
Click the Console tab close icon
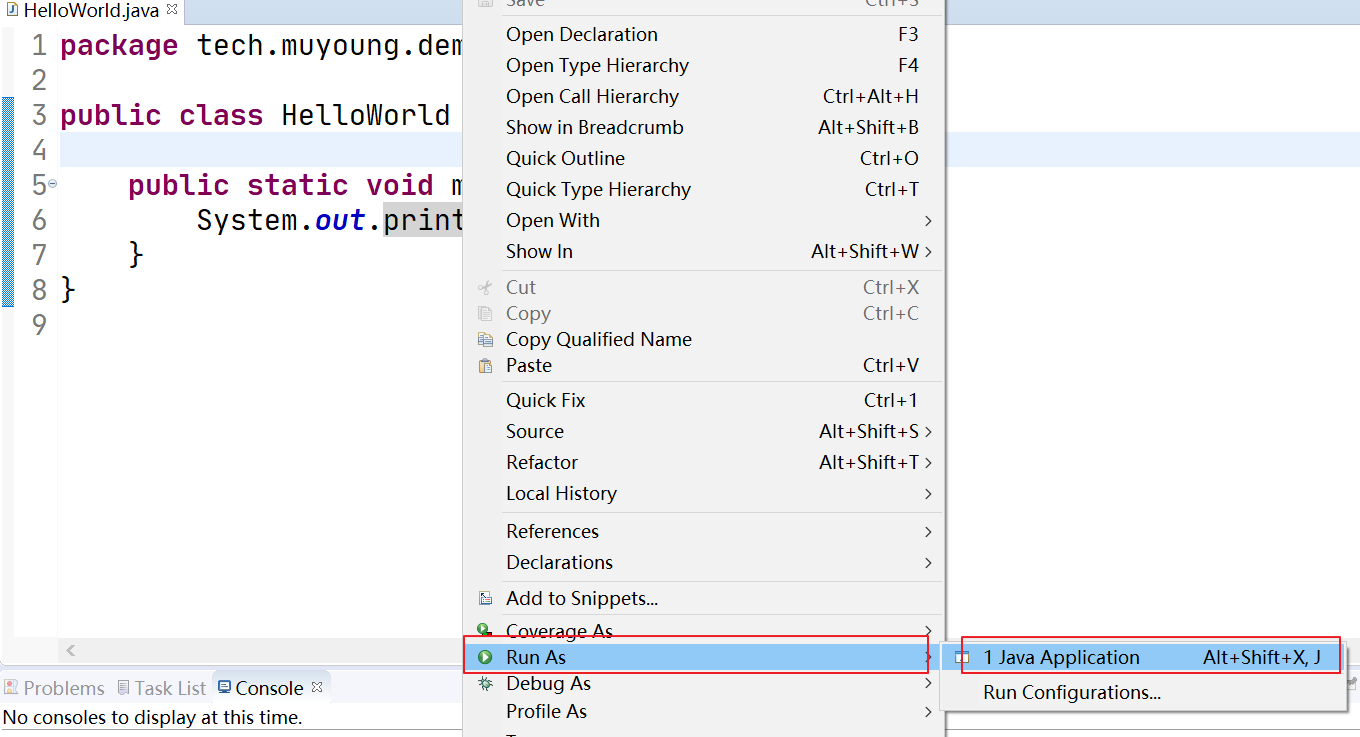pos(317,687)
